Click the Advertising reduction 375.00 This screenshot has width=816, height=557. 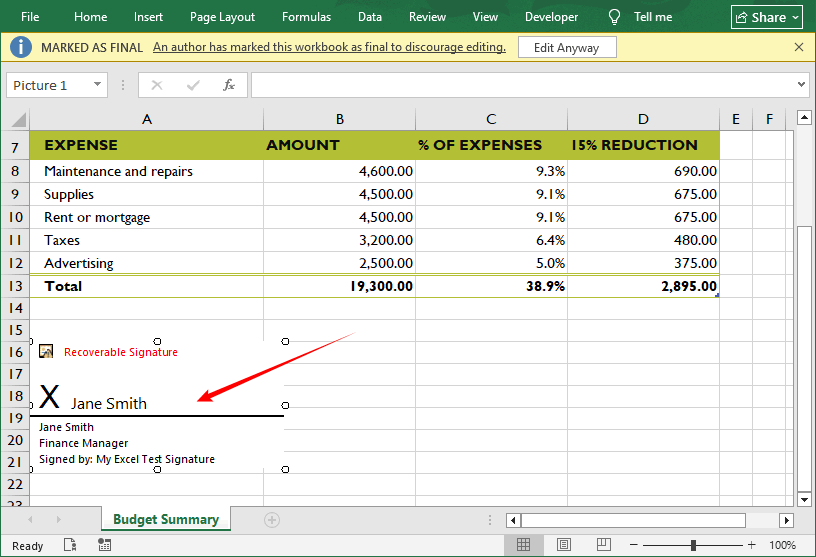pos(643,263)
